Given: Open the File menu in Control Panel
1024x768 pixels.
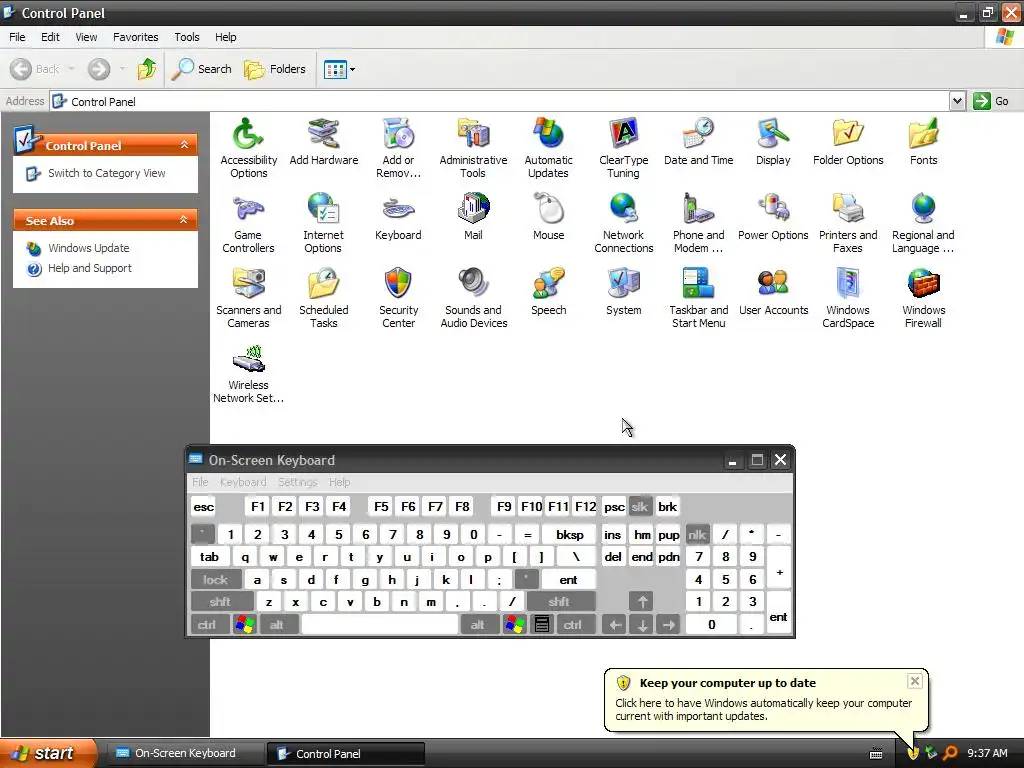Looking at the screenshot, I should click(18, 37).
